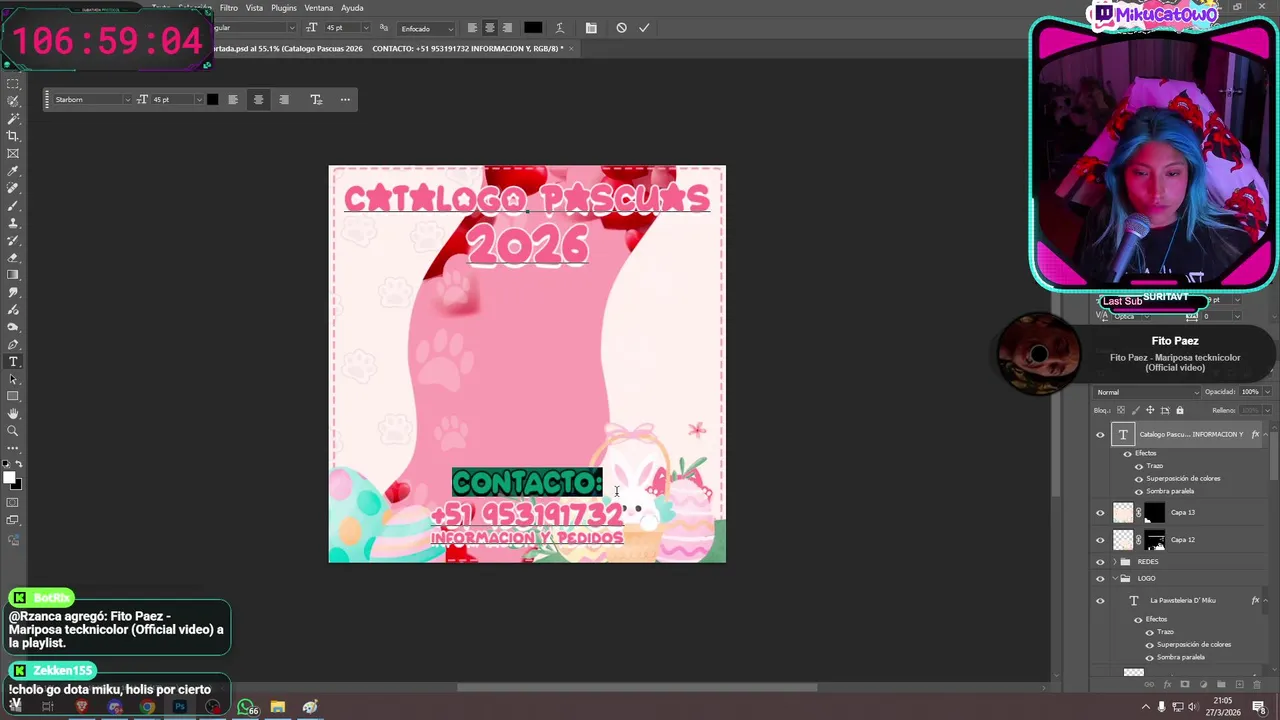Open the Vista menu
The height and width of the screenshot is (720, 1280).
pos(255,8)
